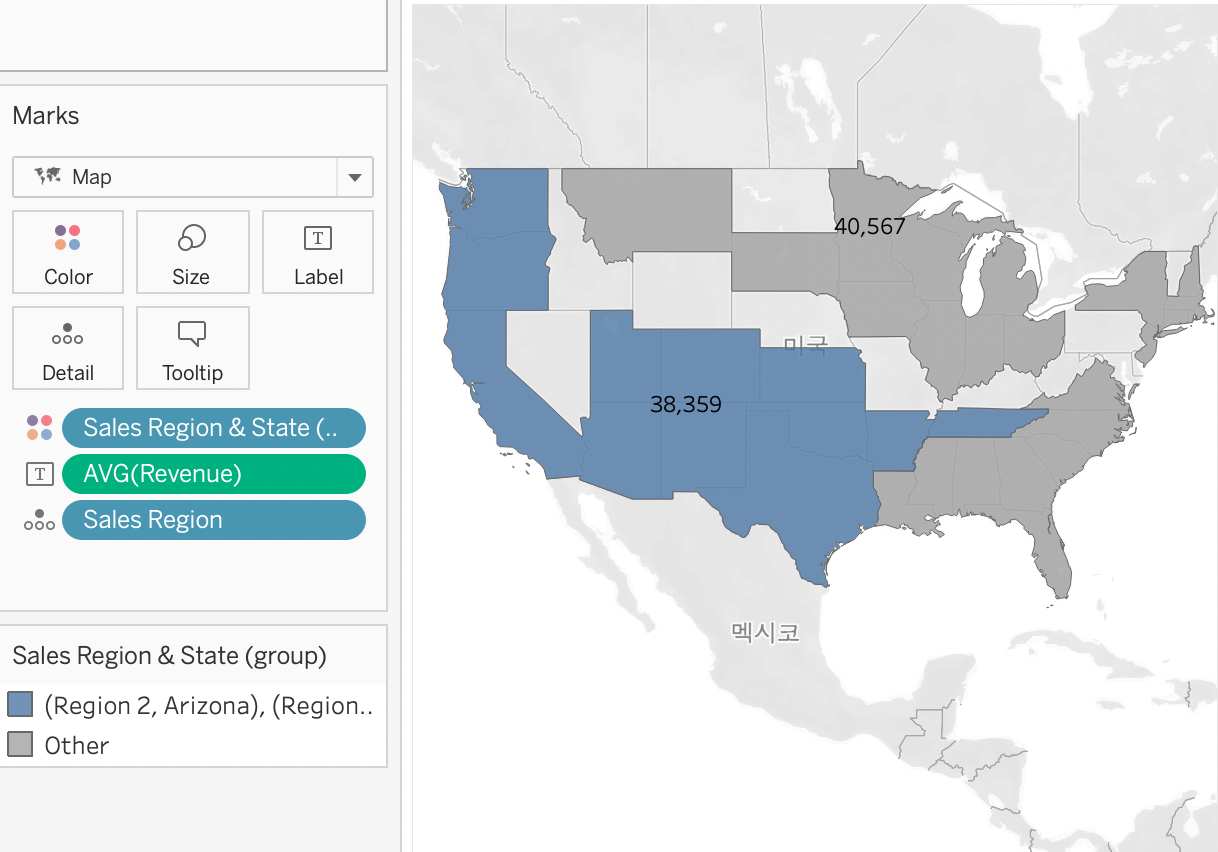1218x852 pixels.
Task: Select the Map mark type combo box
Action: [x=180, y=177]
